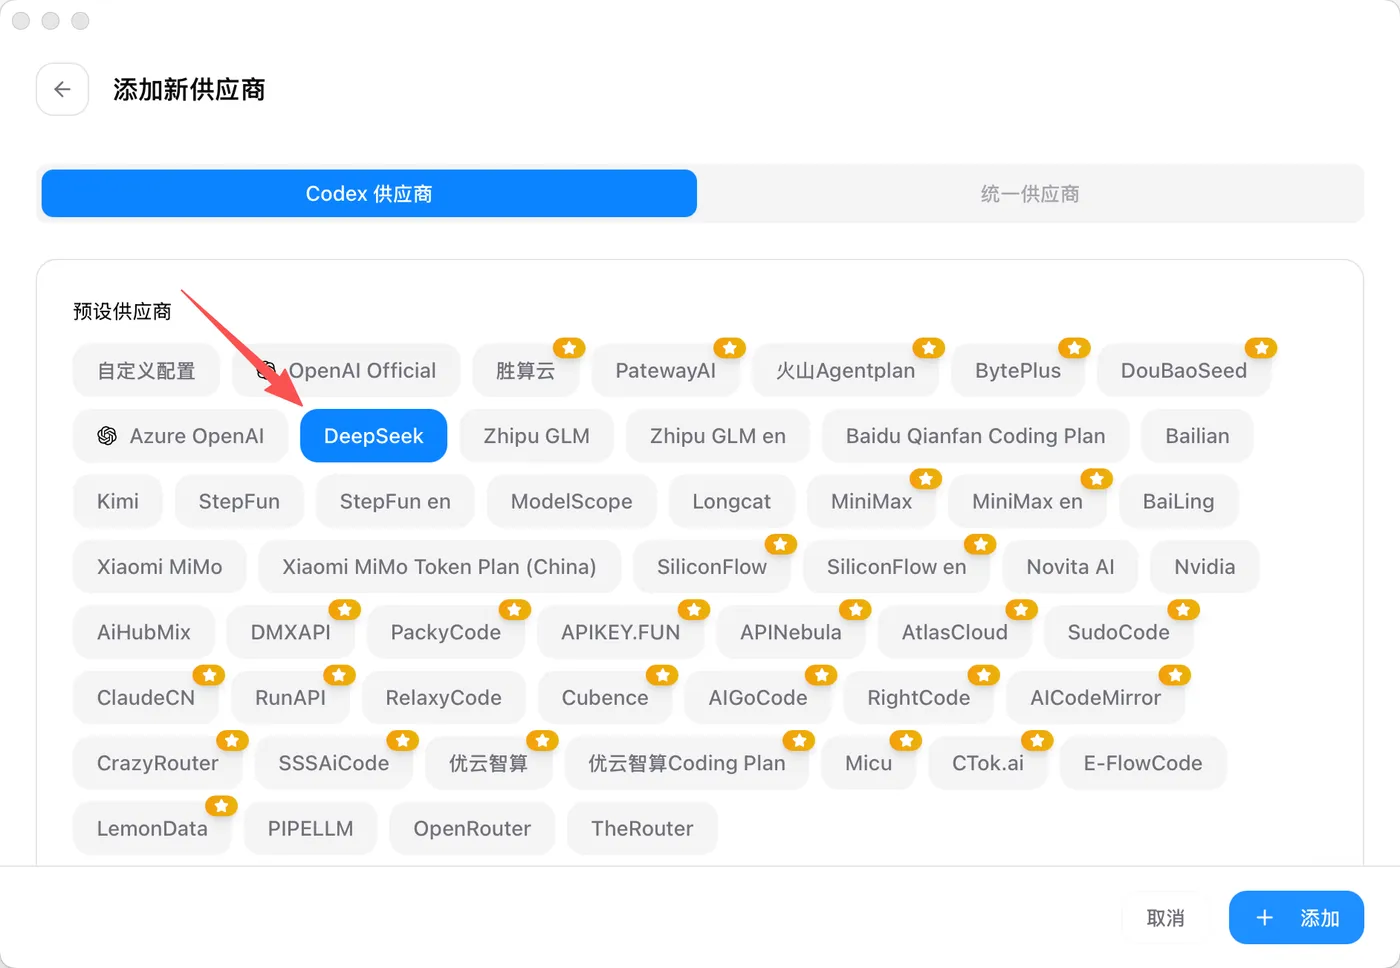Click the star badge on PatewayAI

click(729, 348)
